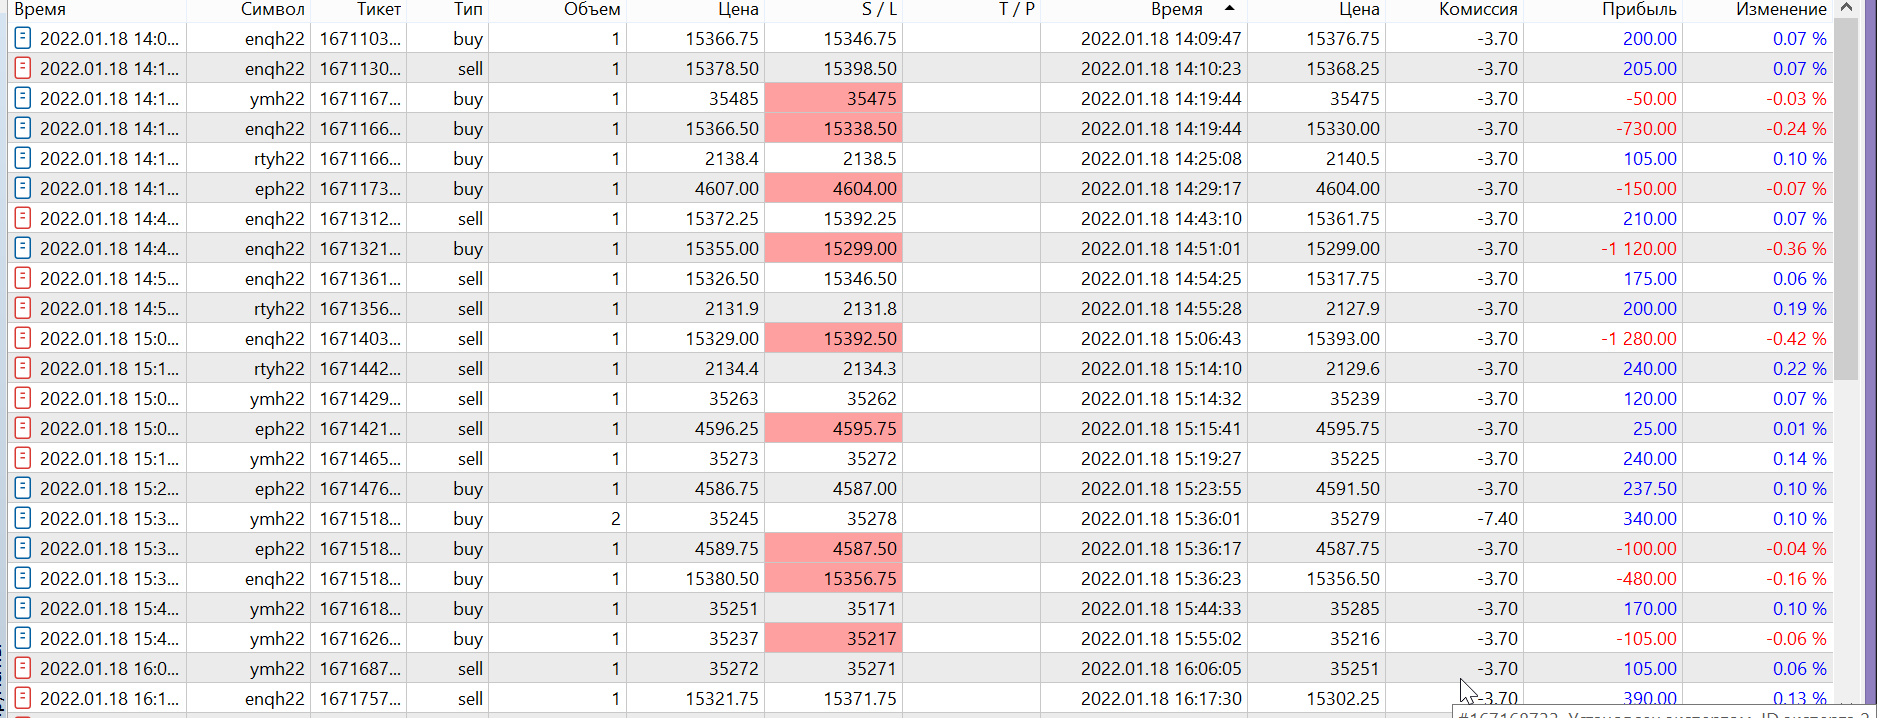Click the buy icon of the row with -730.00 profit
The height and width of the screenshot is (718, 1877).
click(x=22, y=128)
